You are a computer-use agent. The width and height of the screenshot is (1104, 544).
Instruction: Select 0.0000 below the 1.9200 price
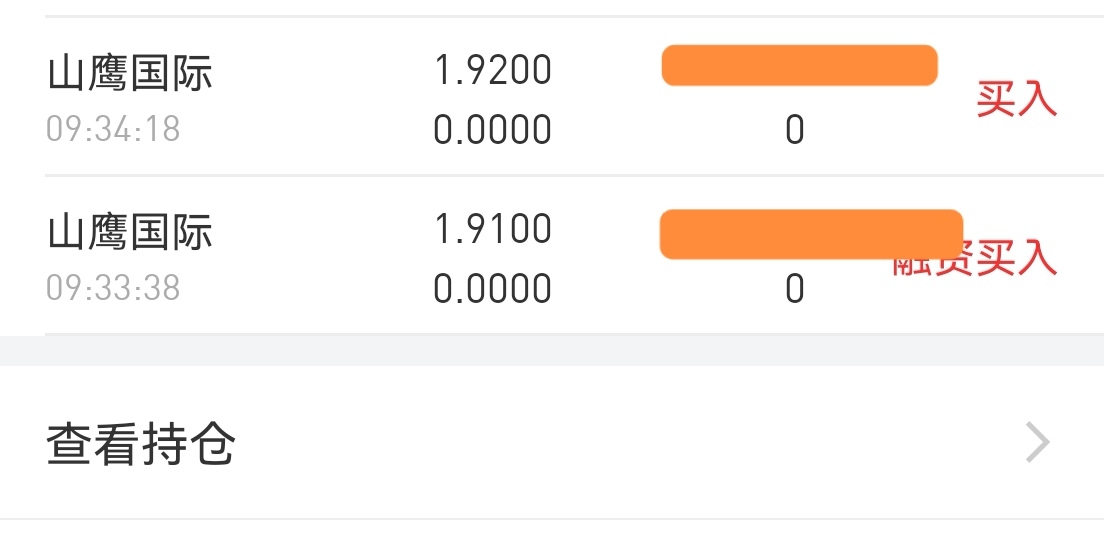pos(492,130)
